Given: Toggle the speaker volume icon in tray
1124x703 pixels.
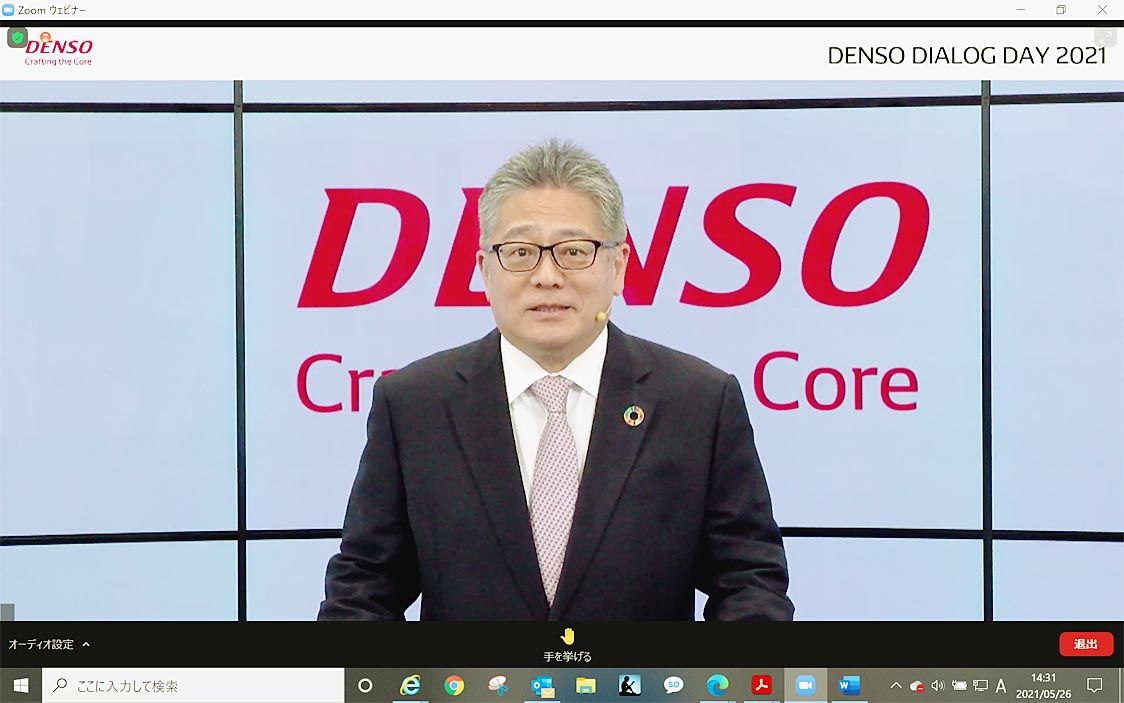Looking at the screenshot, I should (937, 685).
